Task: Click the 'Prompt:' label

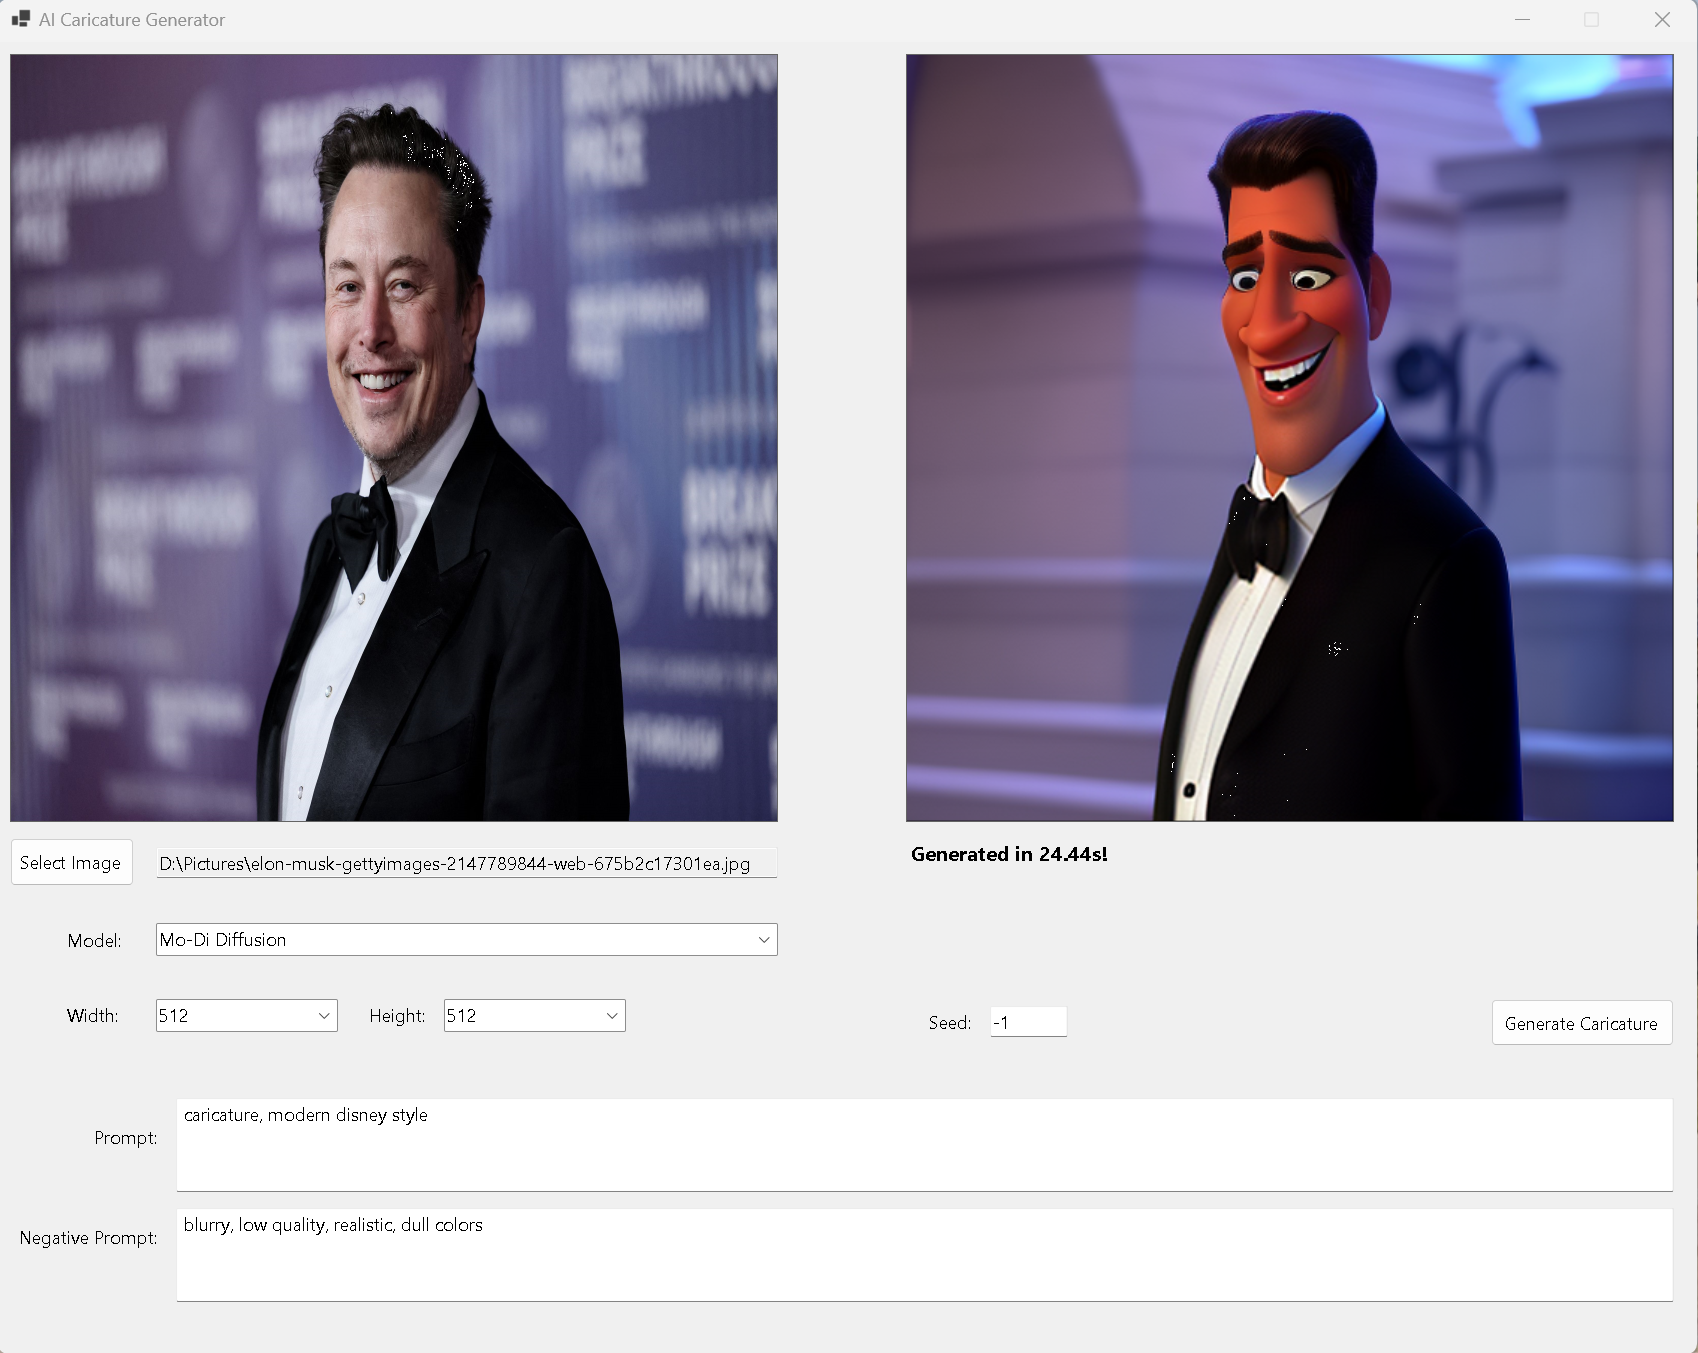Action: [x=125, y=1137]
